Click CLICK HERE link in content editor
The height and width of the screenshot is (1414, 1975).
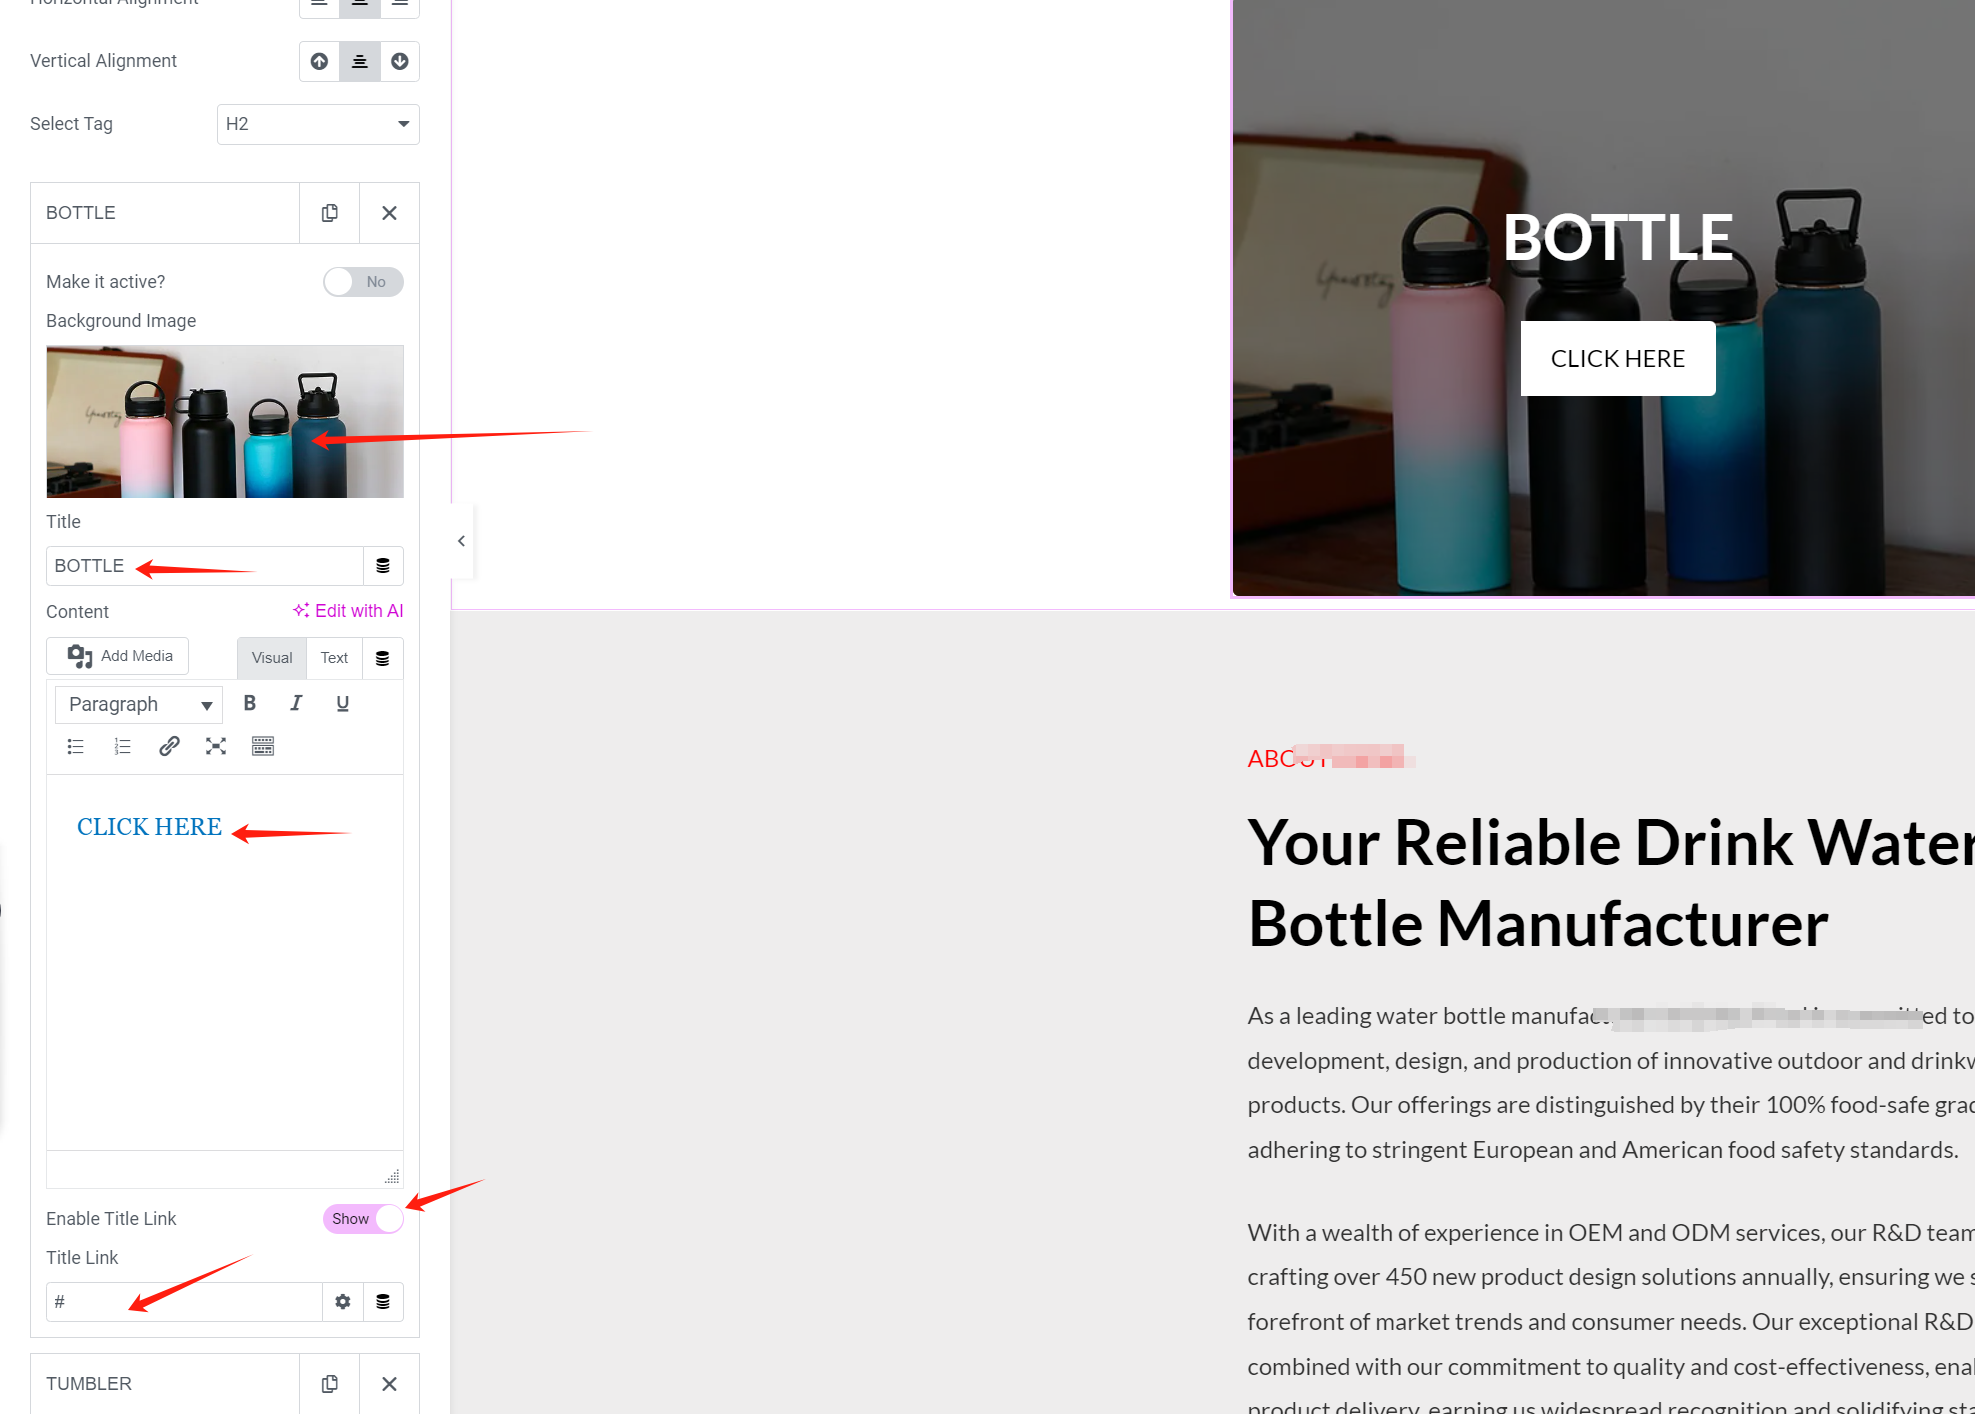click(x=150, y=827)
